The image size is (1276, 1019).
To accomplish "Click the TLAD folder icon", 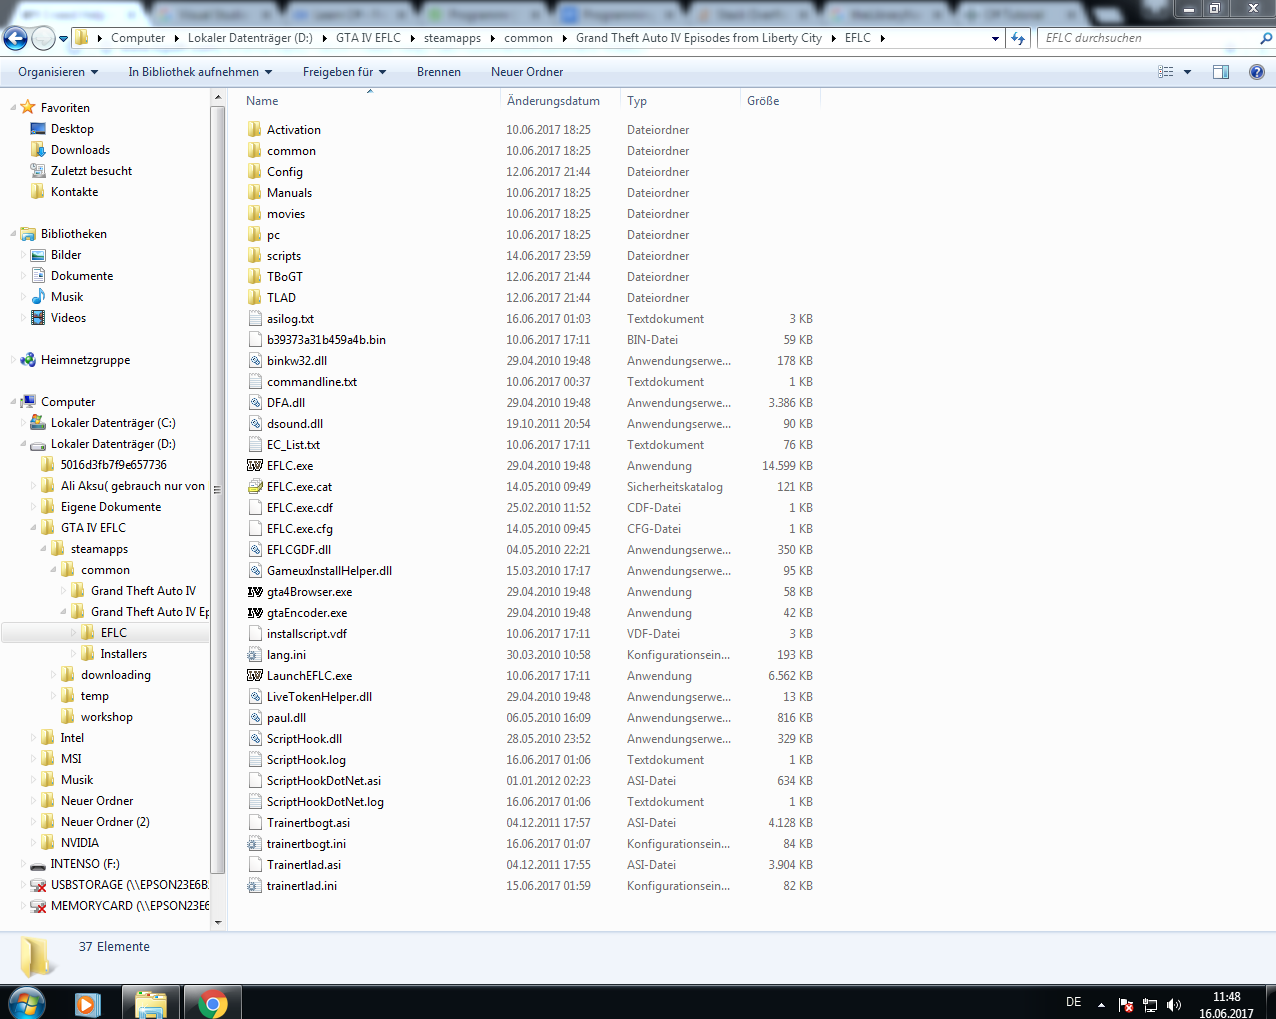I will pyautogui.click(x=255, y=298).
